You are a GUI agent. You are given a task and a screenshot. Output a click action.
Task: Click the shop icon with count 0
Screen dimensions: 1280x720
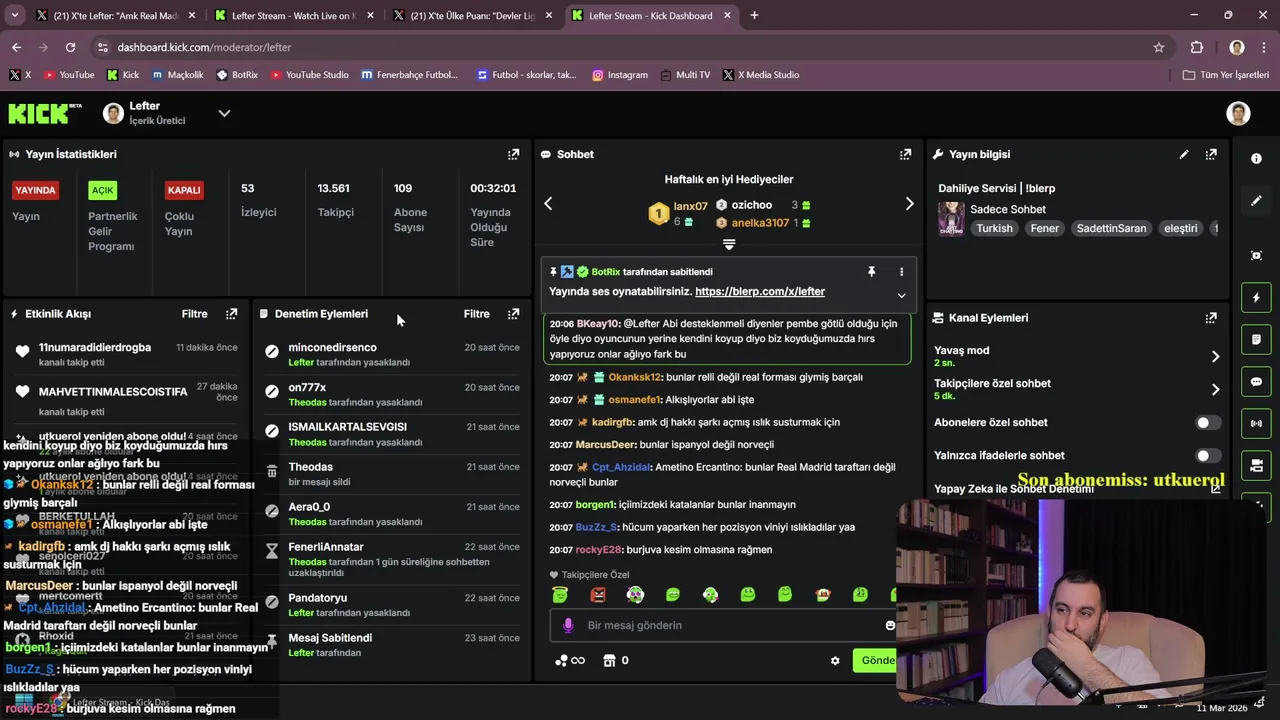616,661
